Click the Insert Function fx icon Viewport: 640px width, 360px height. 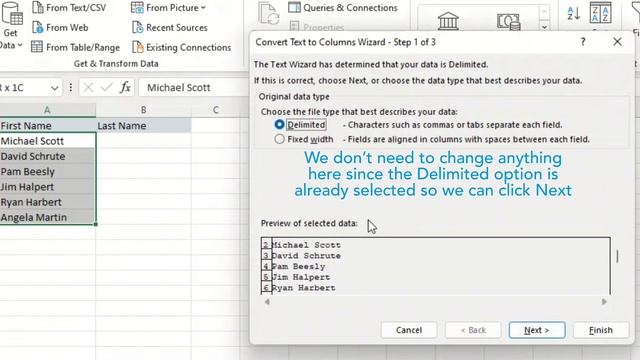click(125, 87)
